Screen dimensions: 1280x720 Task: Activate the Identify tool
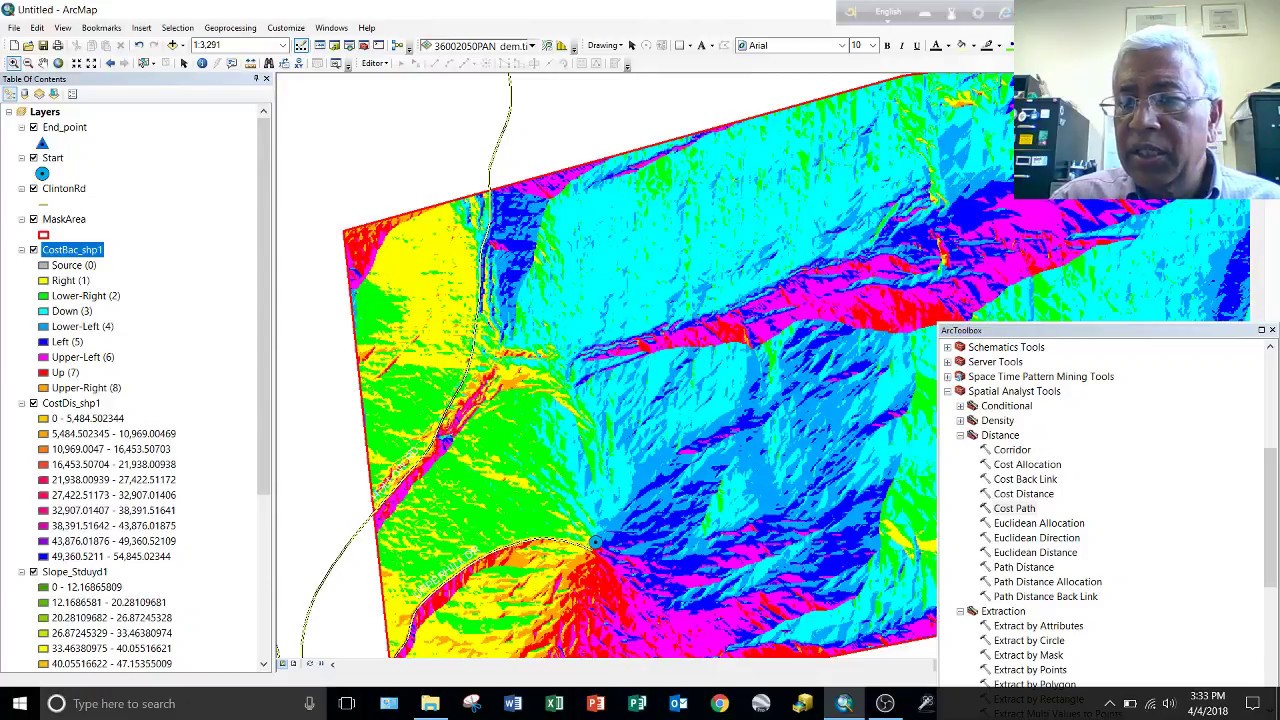(202, 64)
